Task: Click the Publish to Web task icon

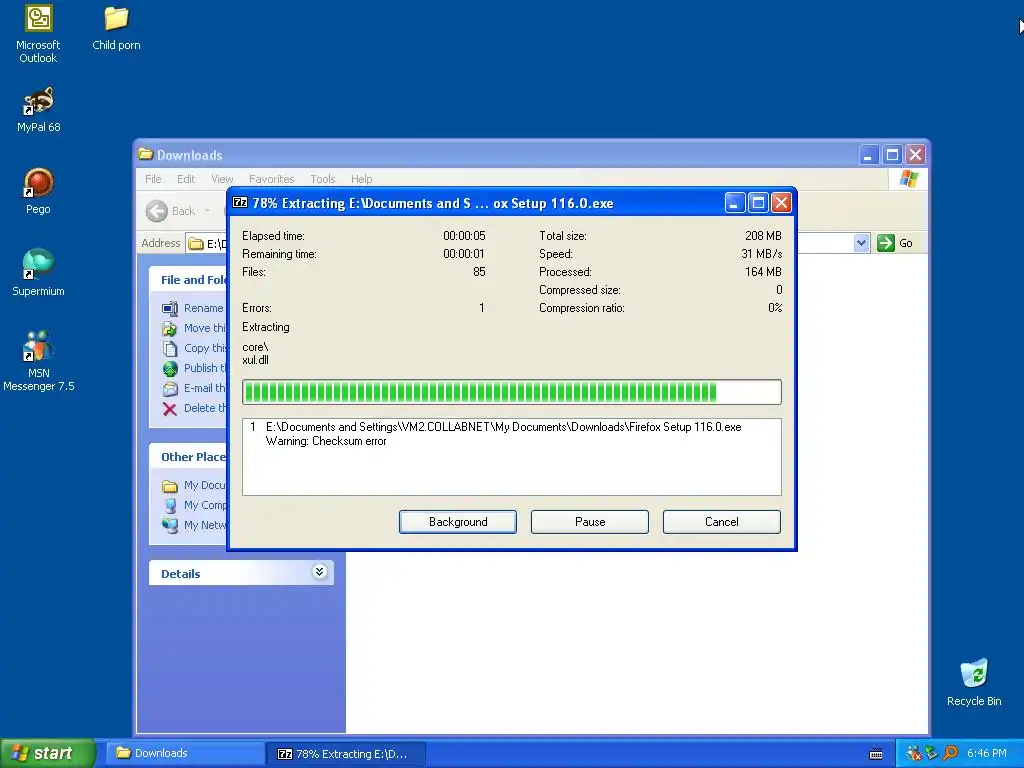Action: click(x=170, y=368)
